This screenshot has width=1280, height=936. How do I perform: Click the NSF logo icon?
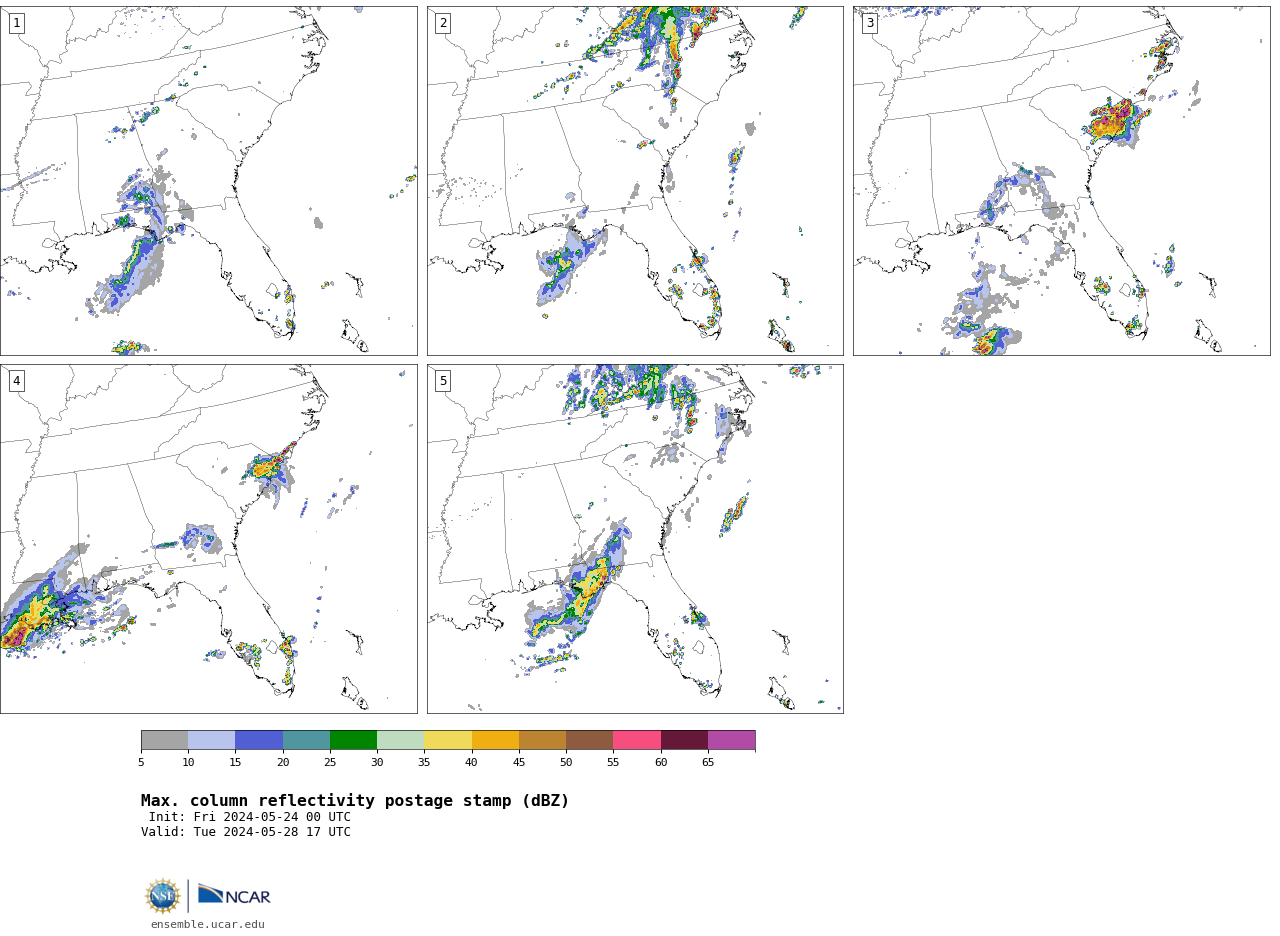tap(163, 896)
